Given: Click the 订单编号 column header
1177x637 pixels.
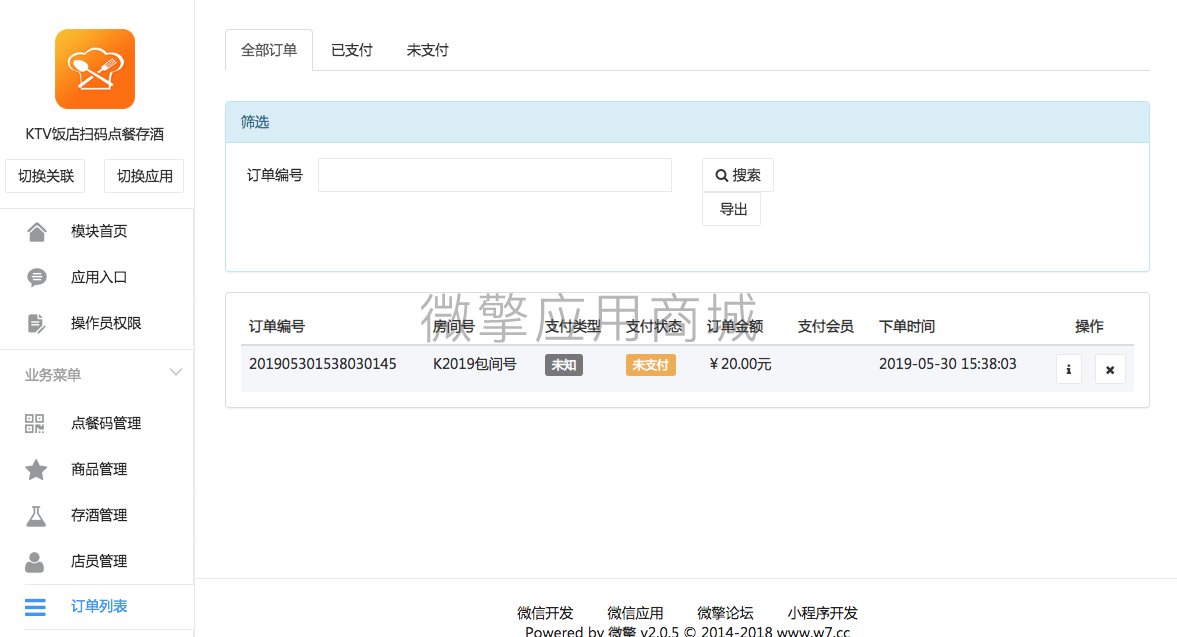Looking at the screenshot, I should click(x=277, y=326).
